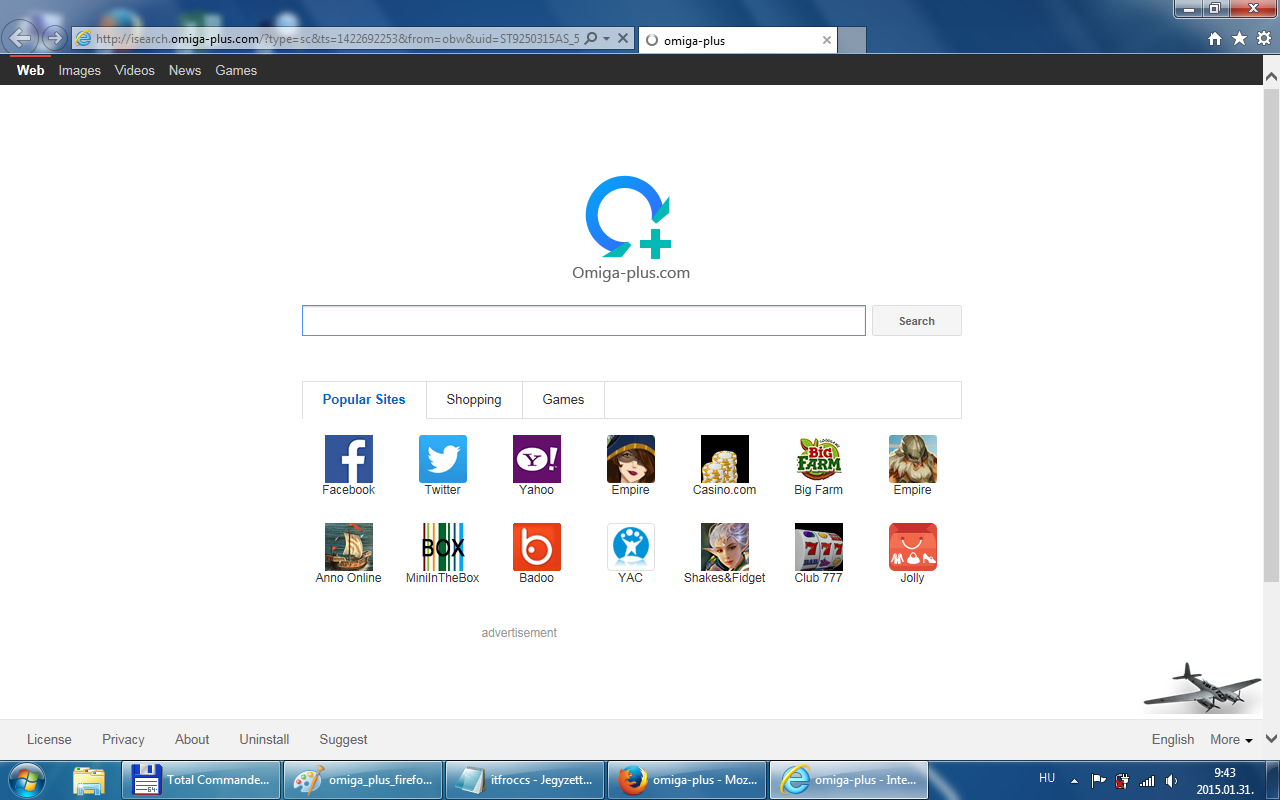This screenshot has width=1280, height=800.
Task: Open the Yahoo site icon
Action: click(536, 459)
